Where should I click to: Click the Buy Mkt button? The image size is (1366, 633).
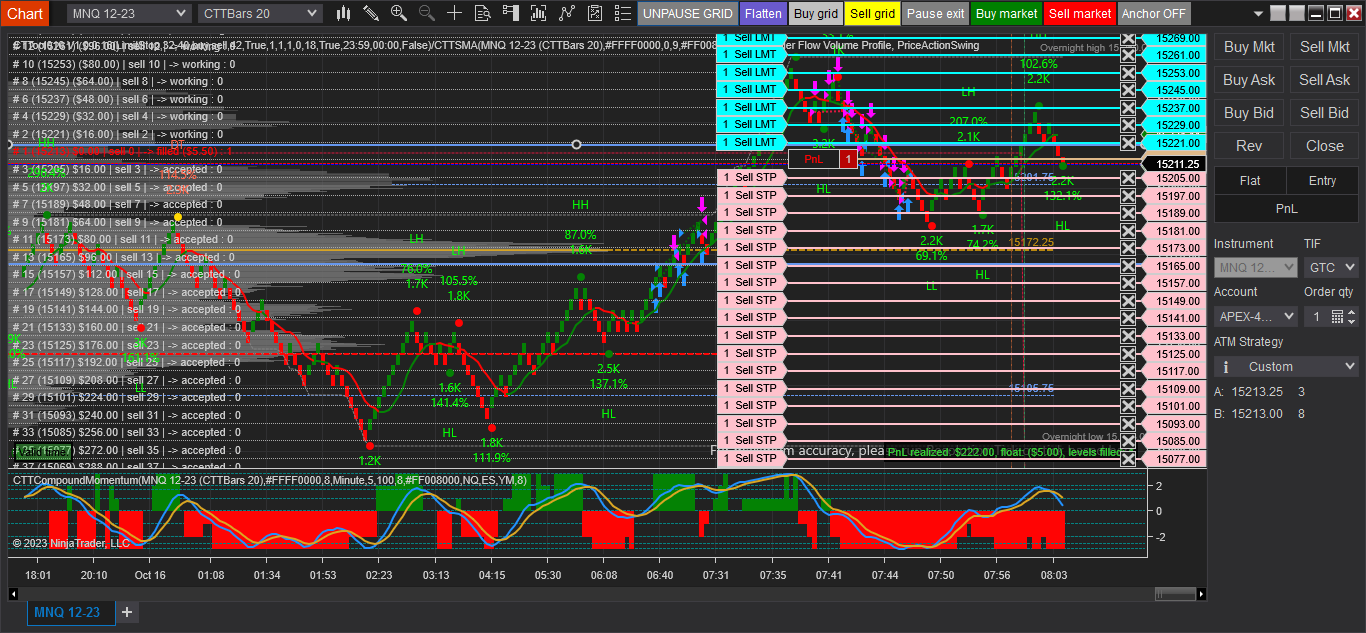click(1249, 47)
